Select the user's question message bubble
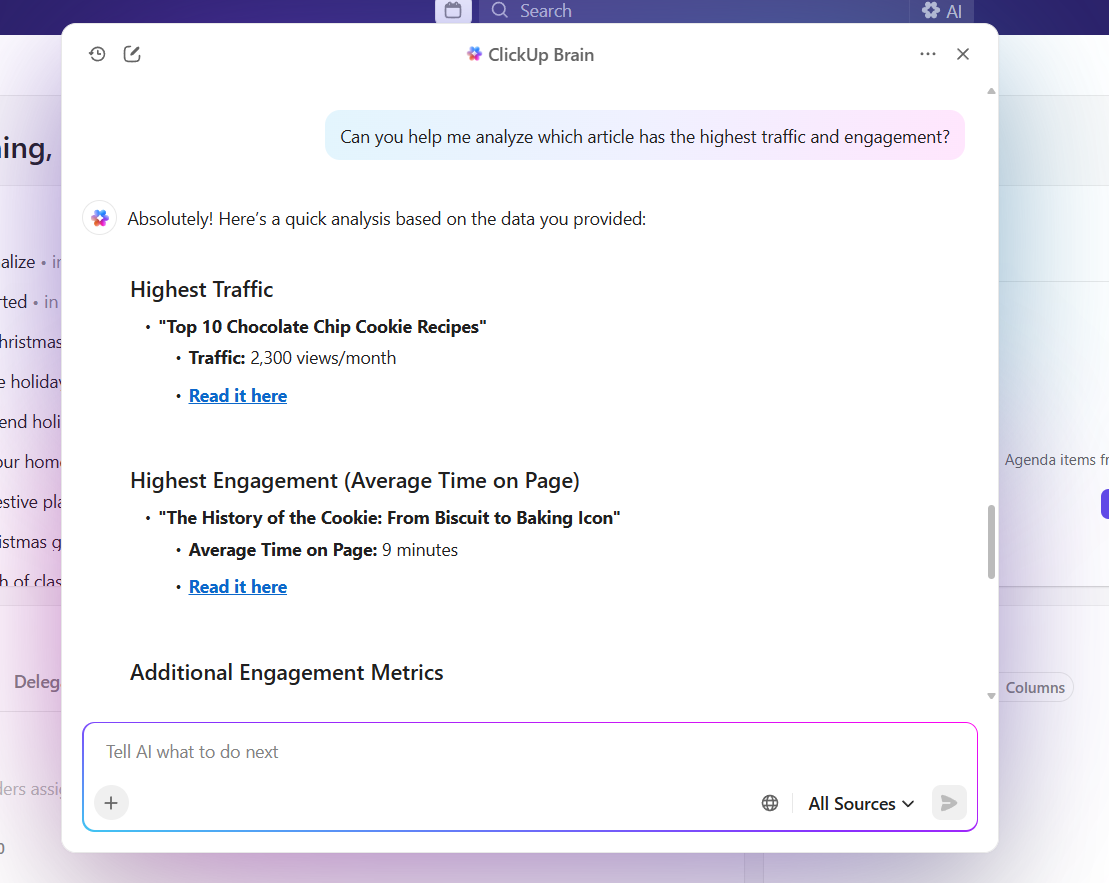The height and width of the screenshot is (883, 1109). click(644, 135)
